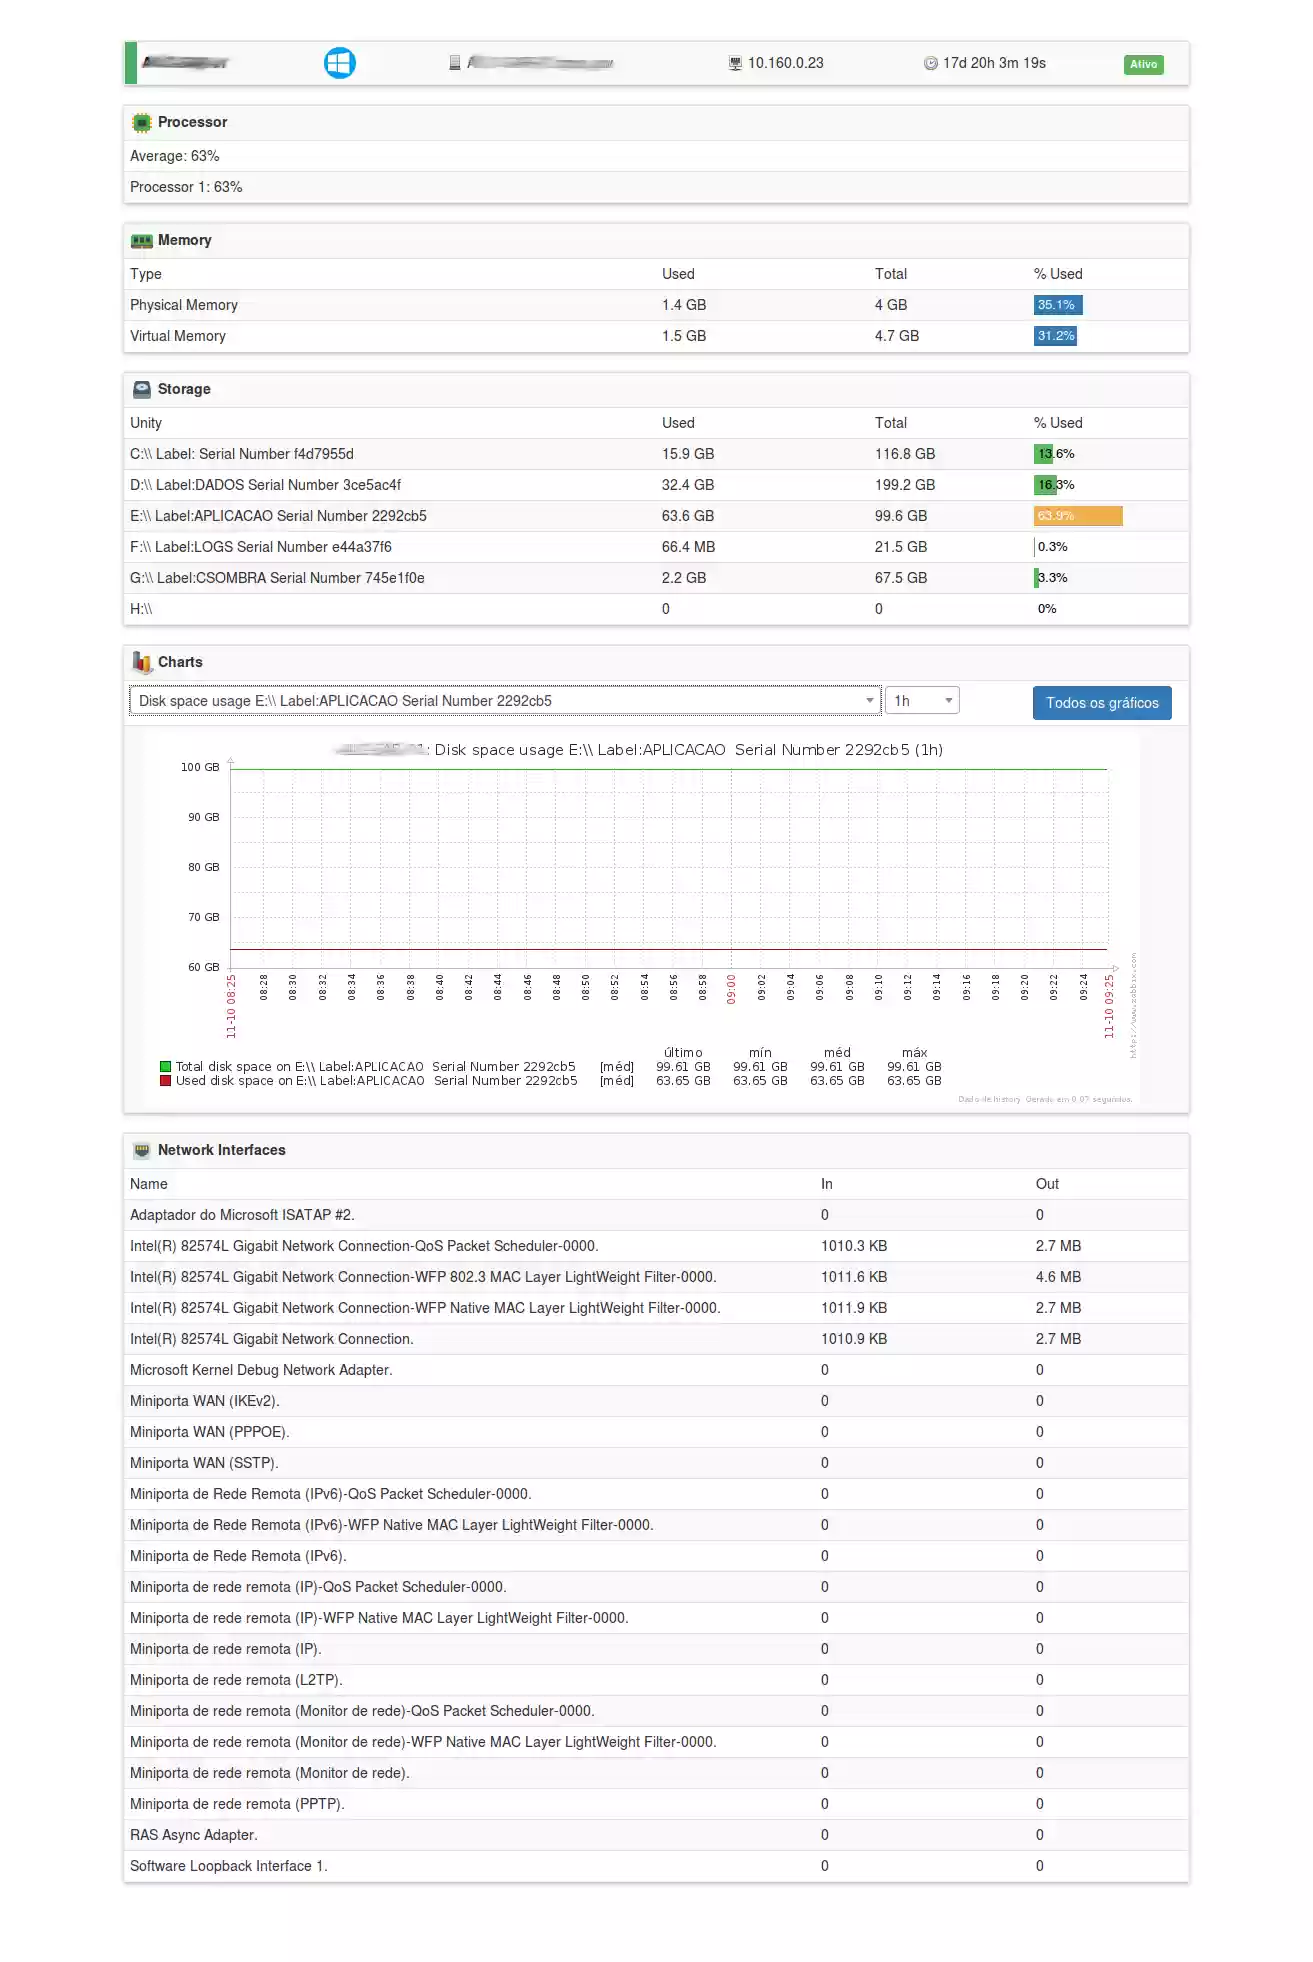The height and width of the screenshot is (1962, 1313).
Task: Click the Memory RAM icon
Action: [x=142, y=241]
